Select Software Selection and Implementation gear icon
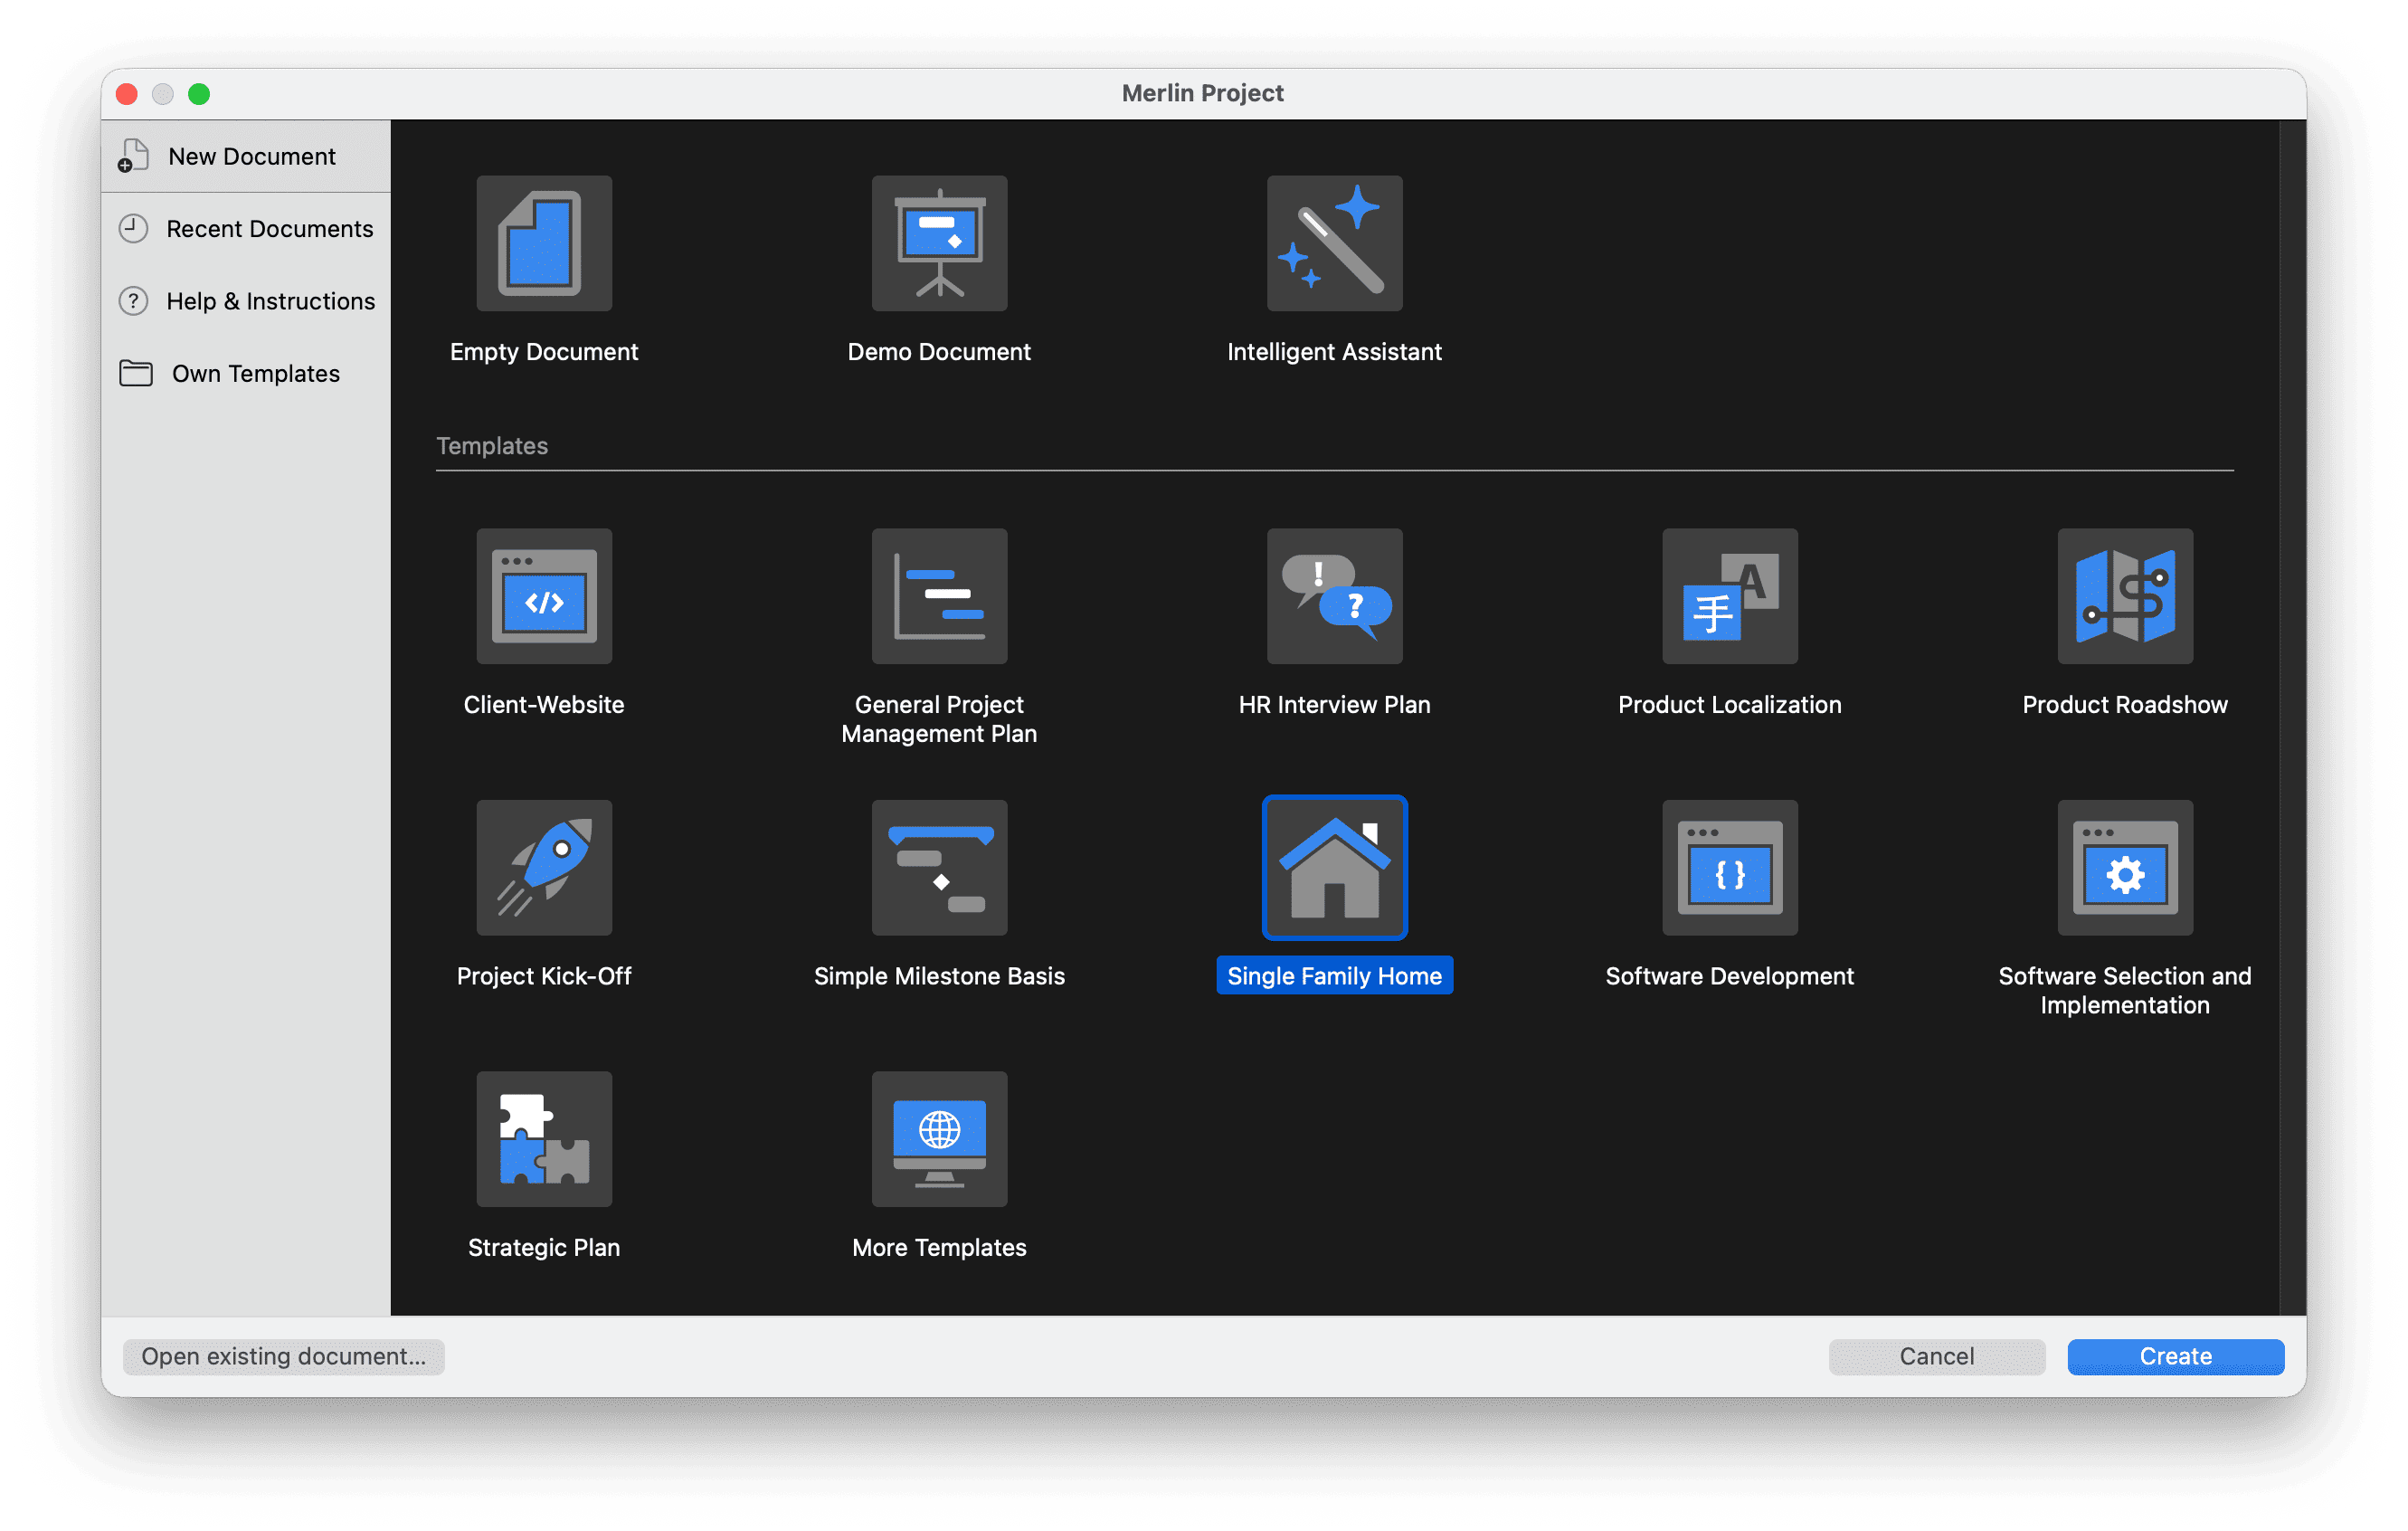The width and height of the screenshot is (2408, 1531). pos(2124,867)
